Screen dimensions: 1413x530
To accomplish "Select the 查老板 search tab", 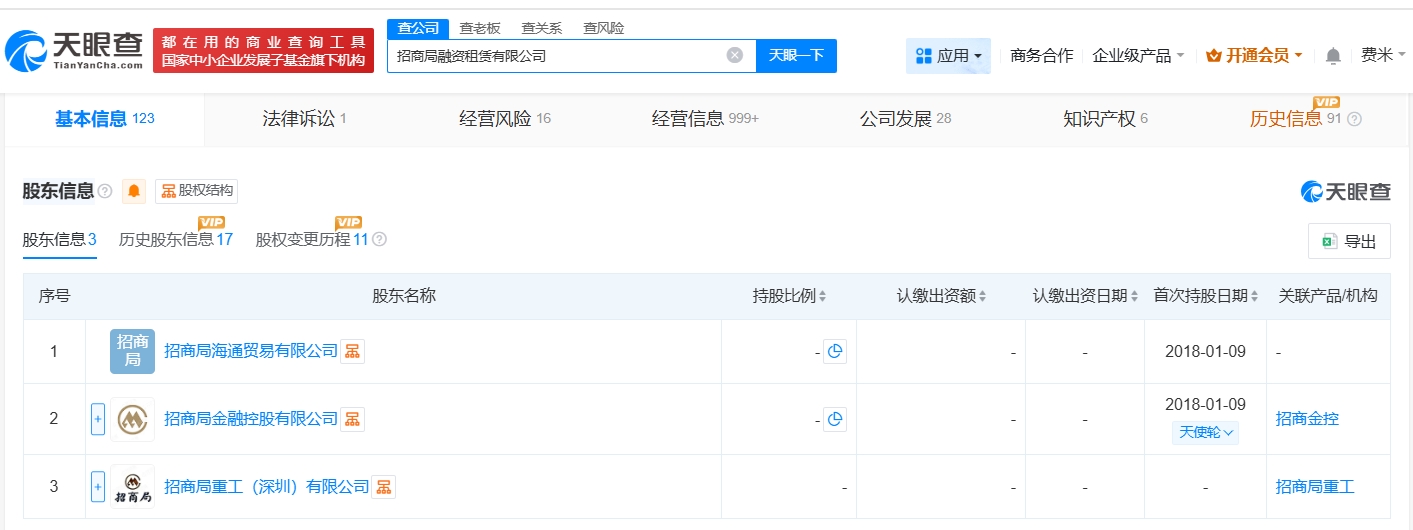I will (x=479, y=28).
